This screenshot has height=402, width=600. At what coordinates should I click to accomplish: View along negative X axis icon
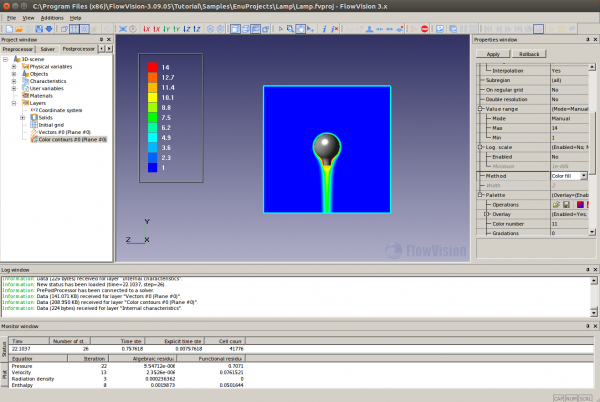pyautogui.click(x=147, y=29)
